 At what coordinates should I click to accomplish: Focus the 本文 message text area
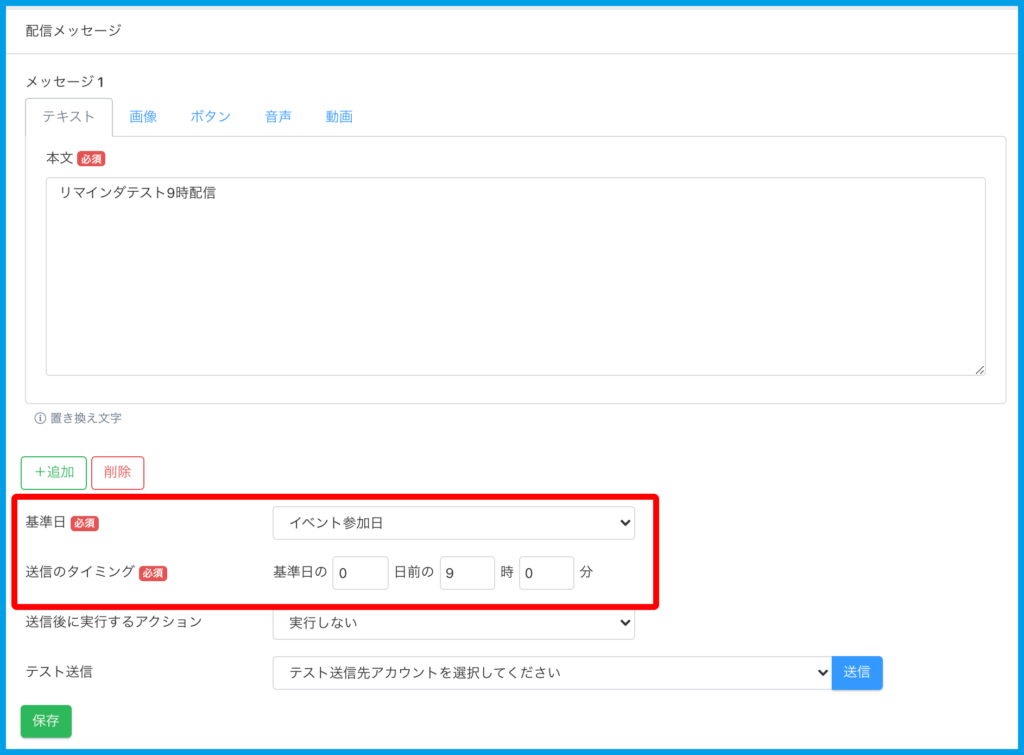pyautogui.click(x=515, y=277)
